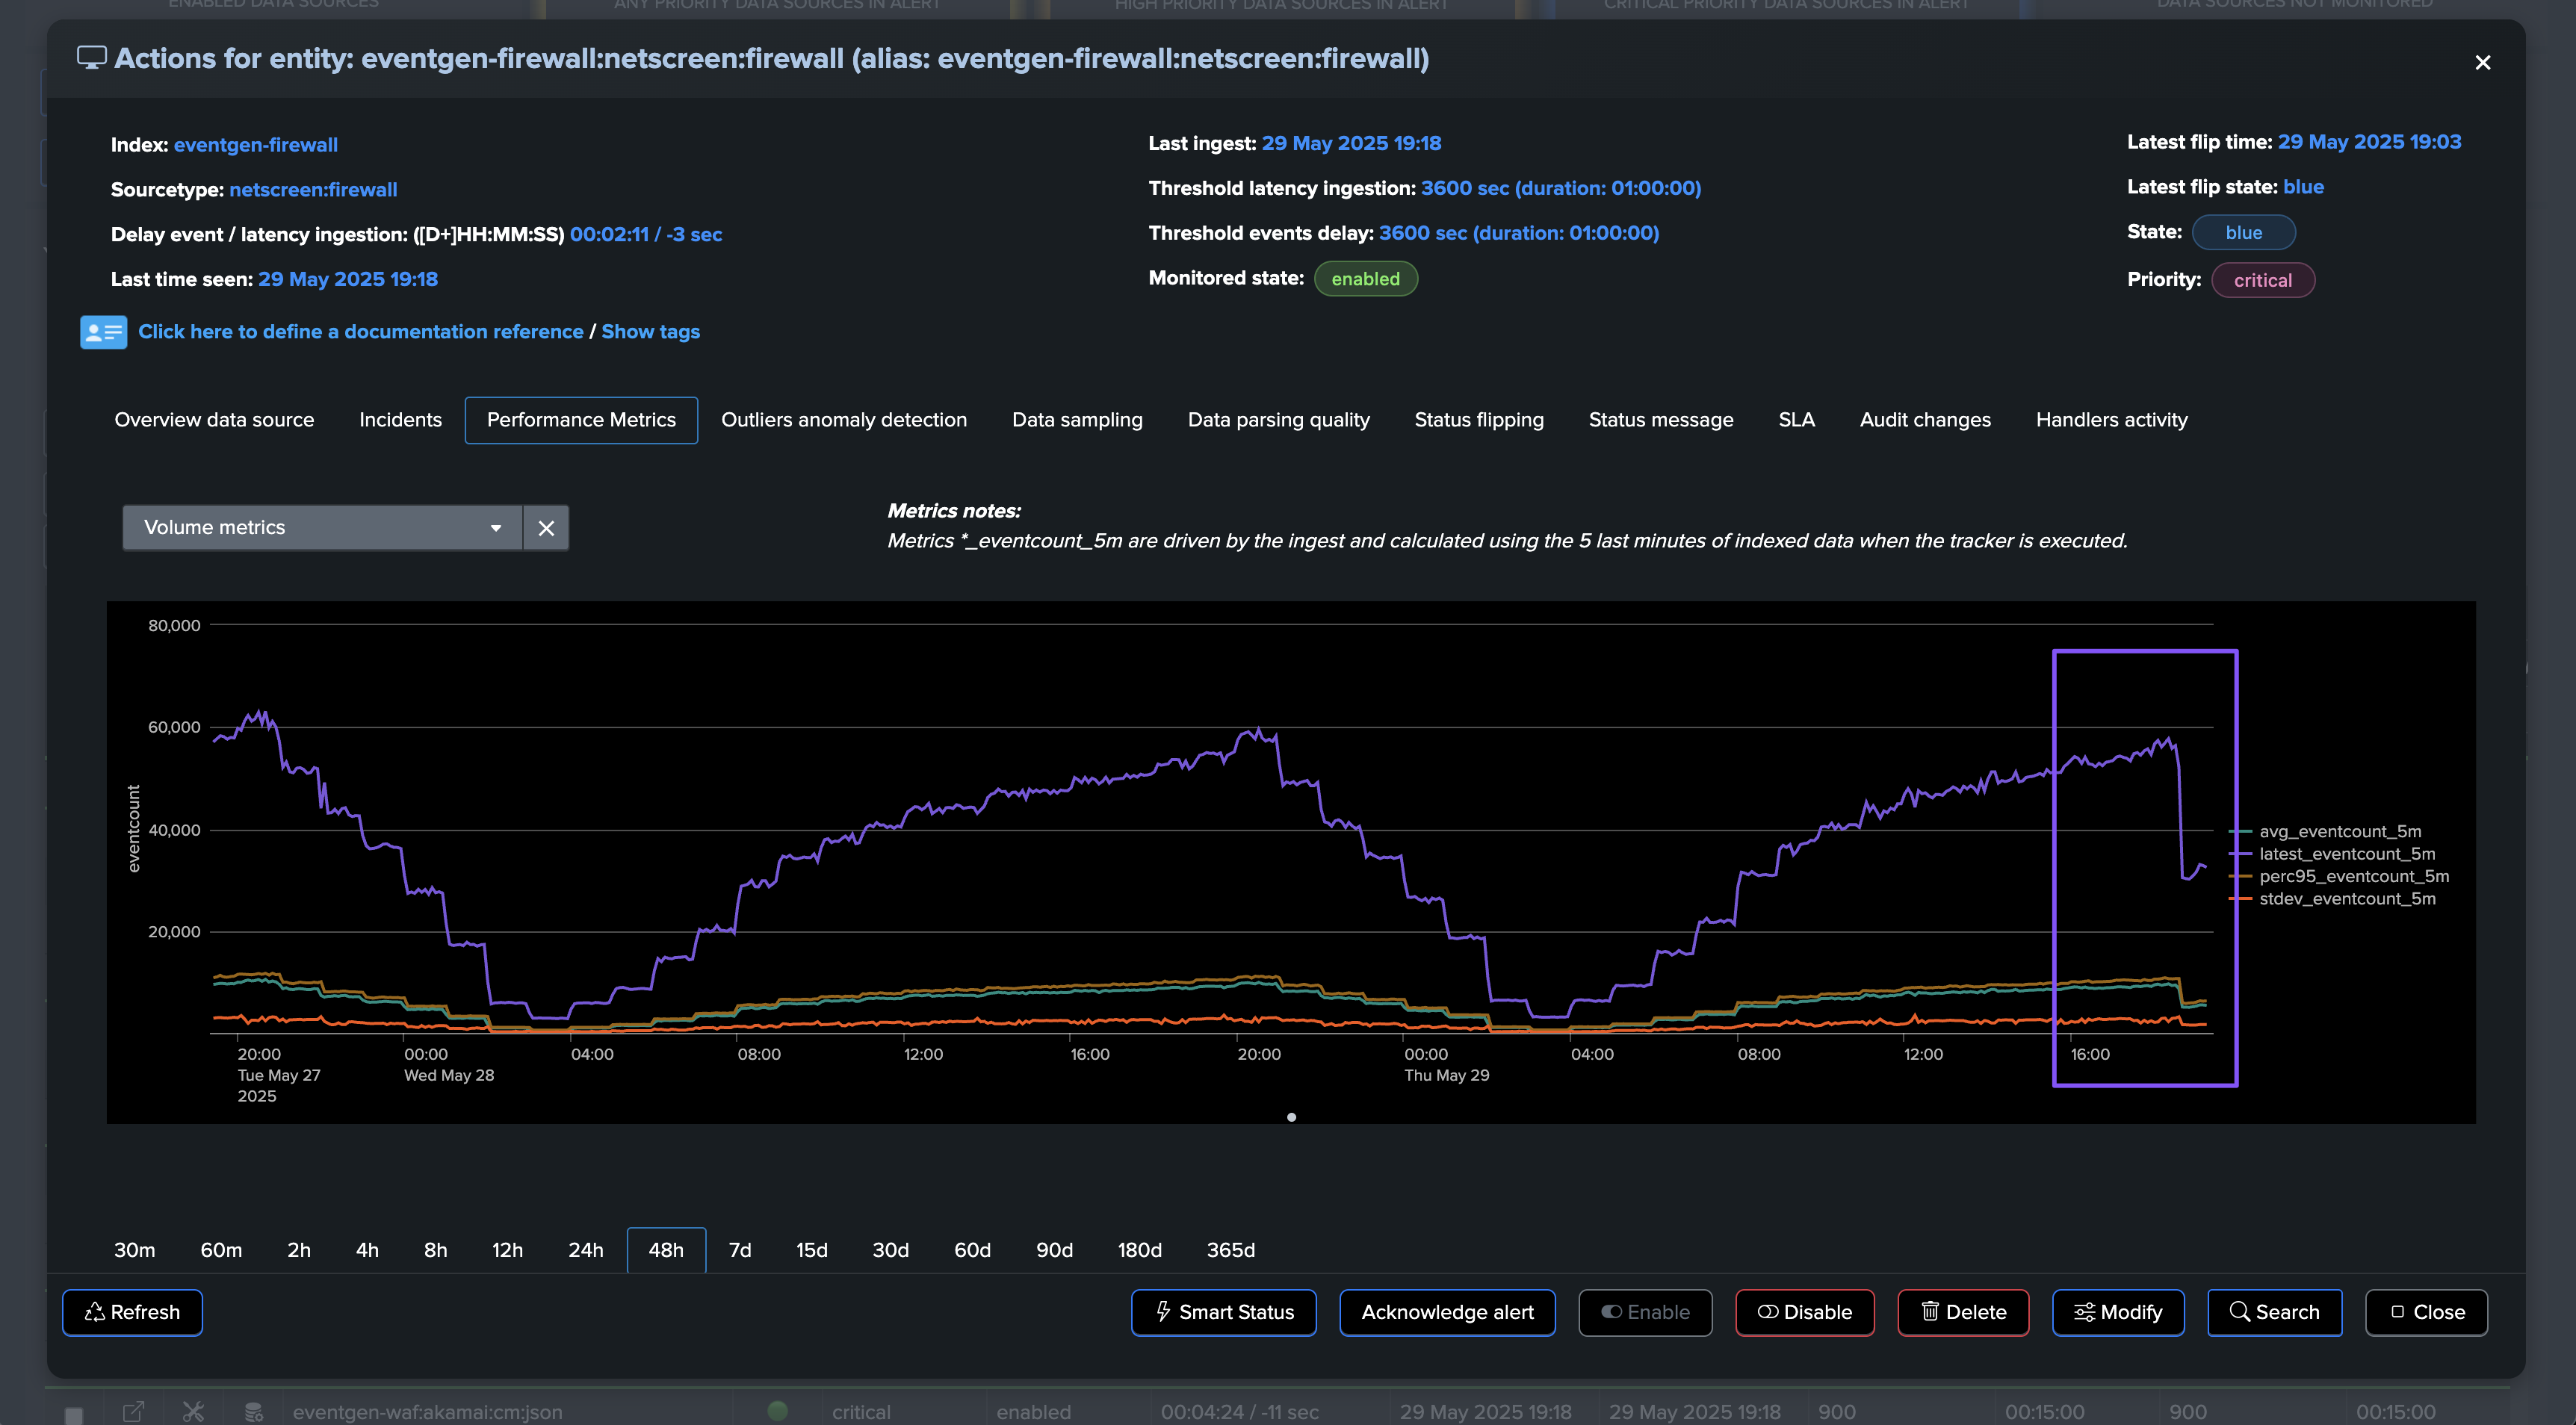This screenshot has height=1425, width=2576.
Task: Open the Modify options button
Action: 2118,1312
